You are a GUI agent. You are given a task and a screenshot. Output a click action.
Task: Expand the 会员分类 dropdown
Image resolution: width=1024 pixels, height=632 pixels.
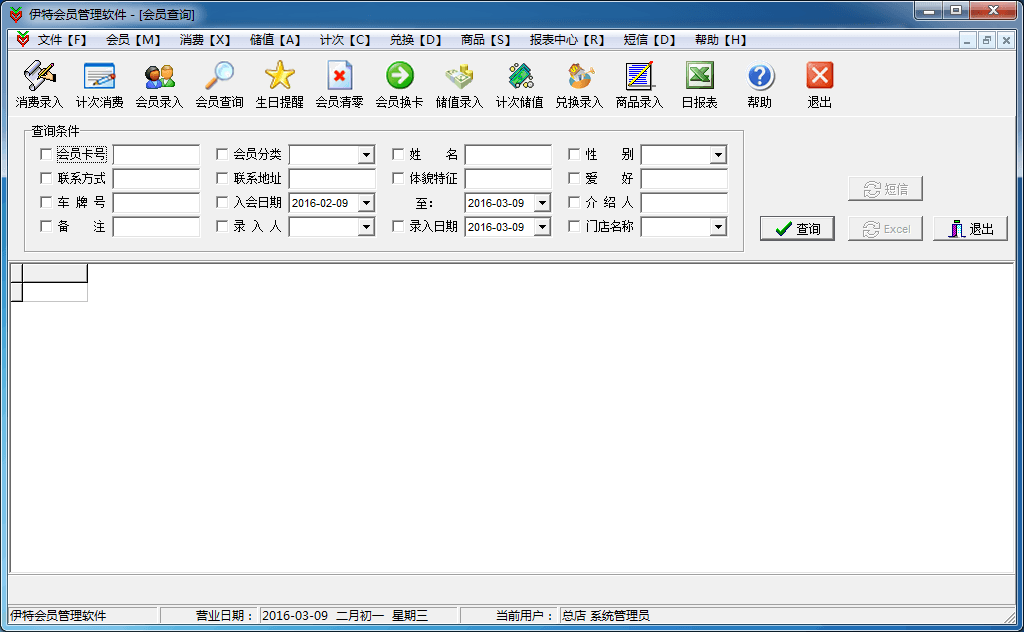click(366, 155)
